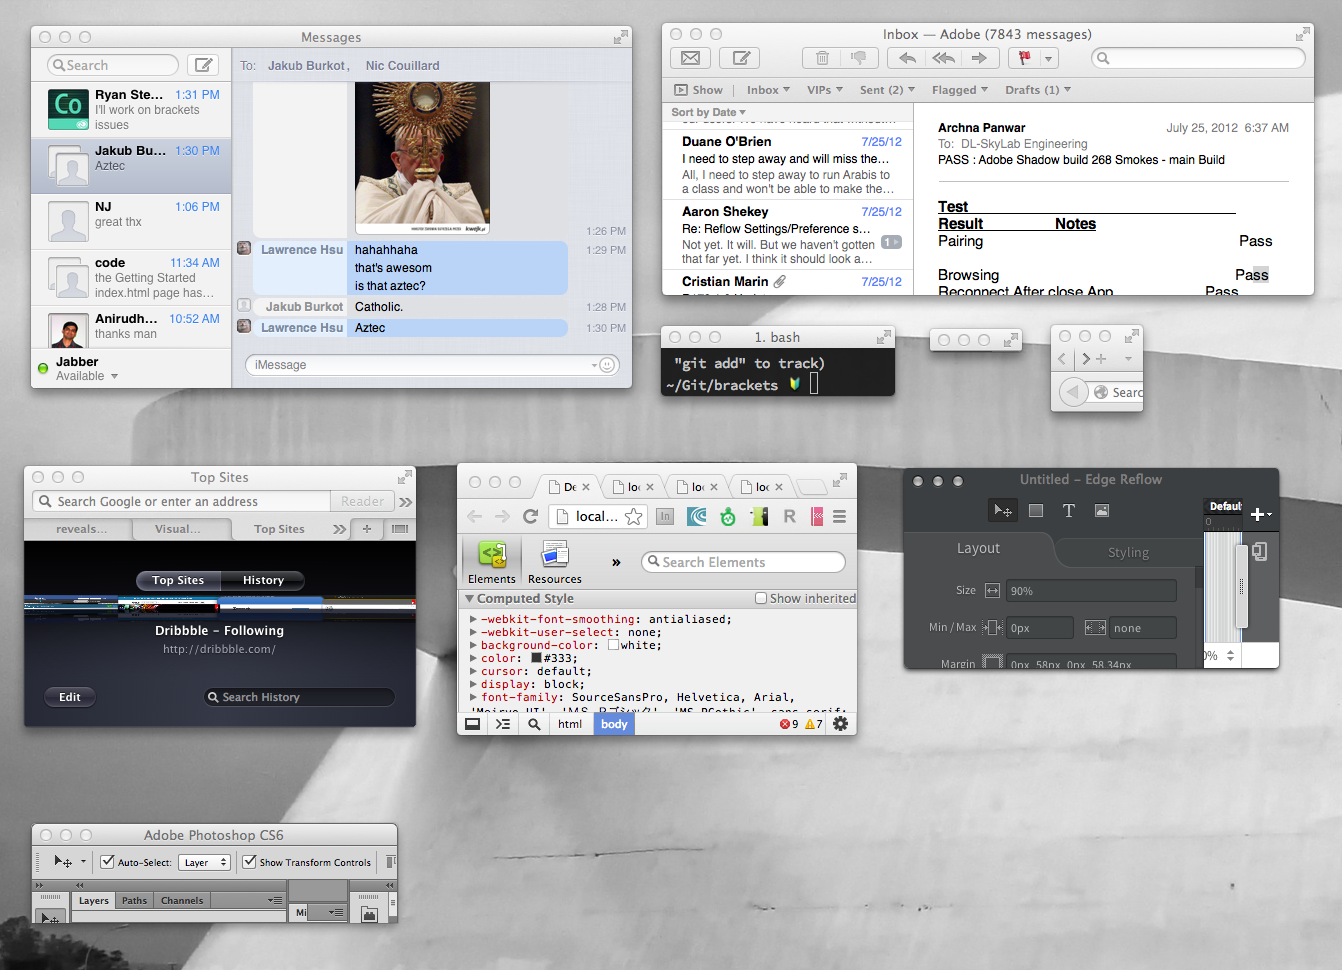Flag the email with red flag

click(1024, 58)
